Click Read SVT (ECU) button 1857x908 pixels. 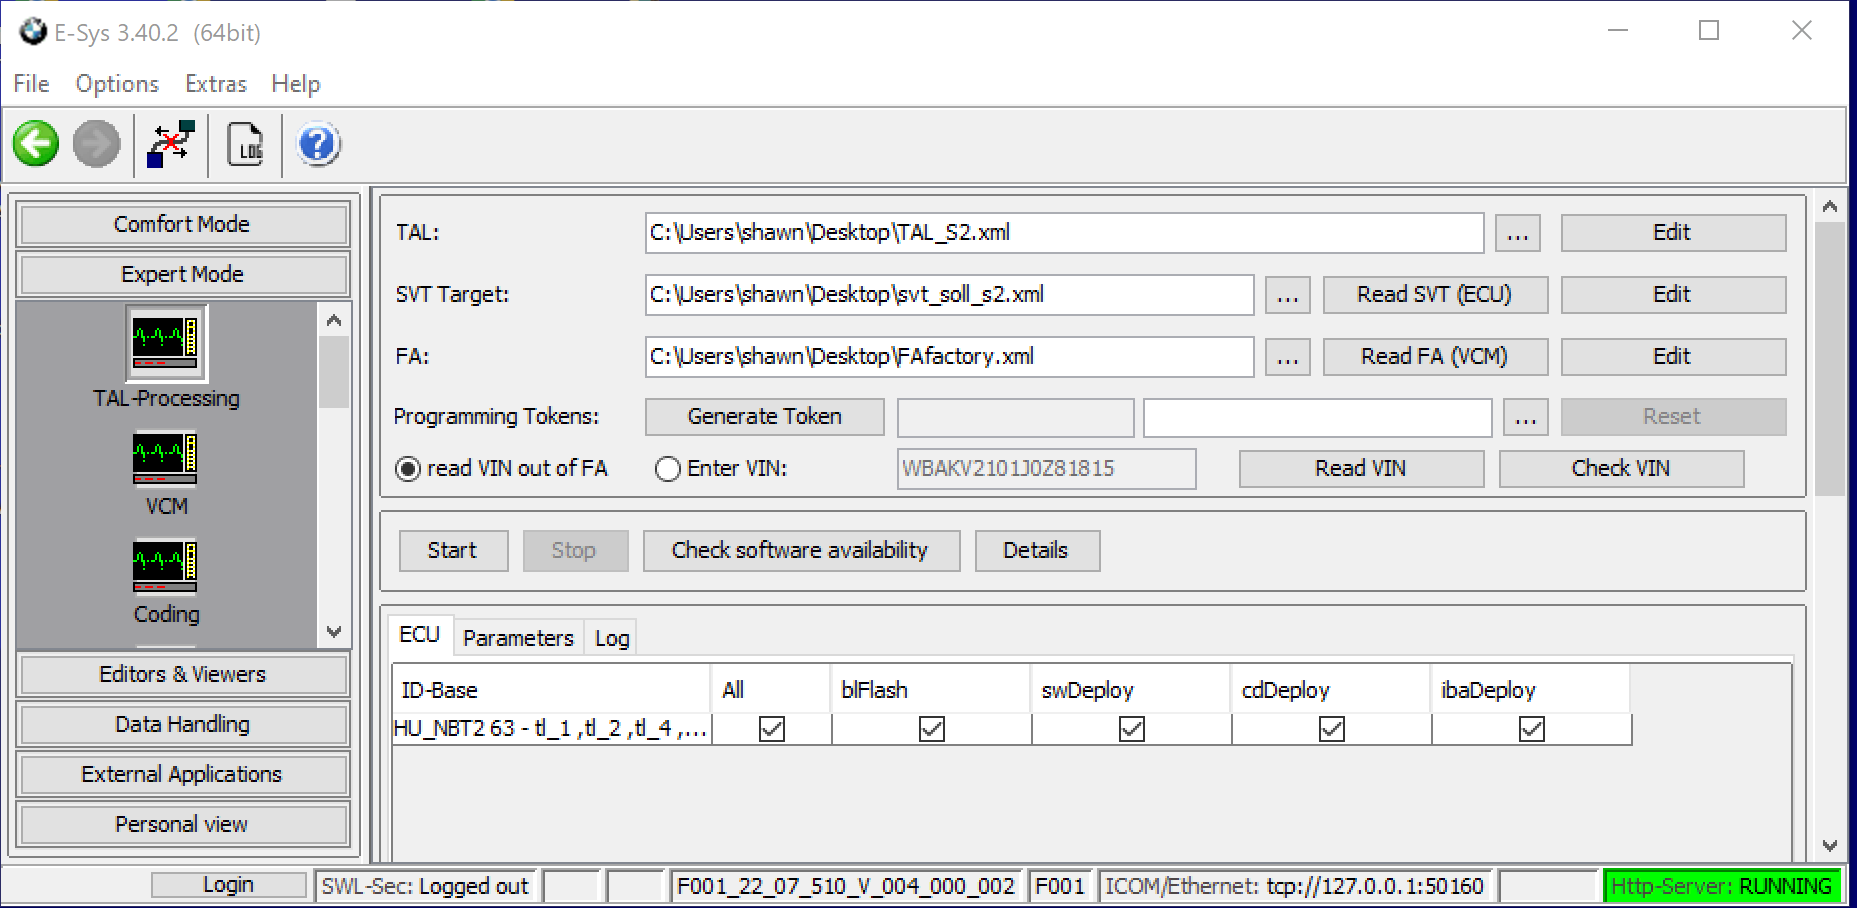point(1435,295)
